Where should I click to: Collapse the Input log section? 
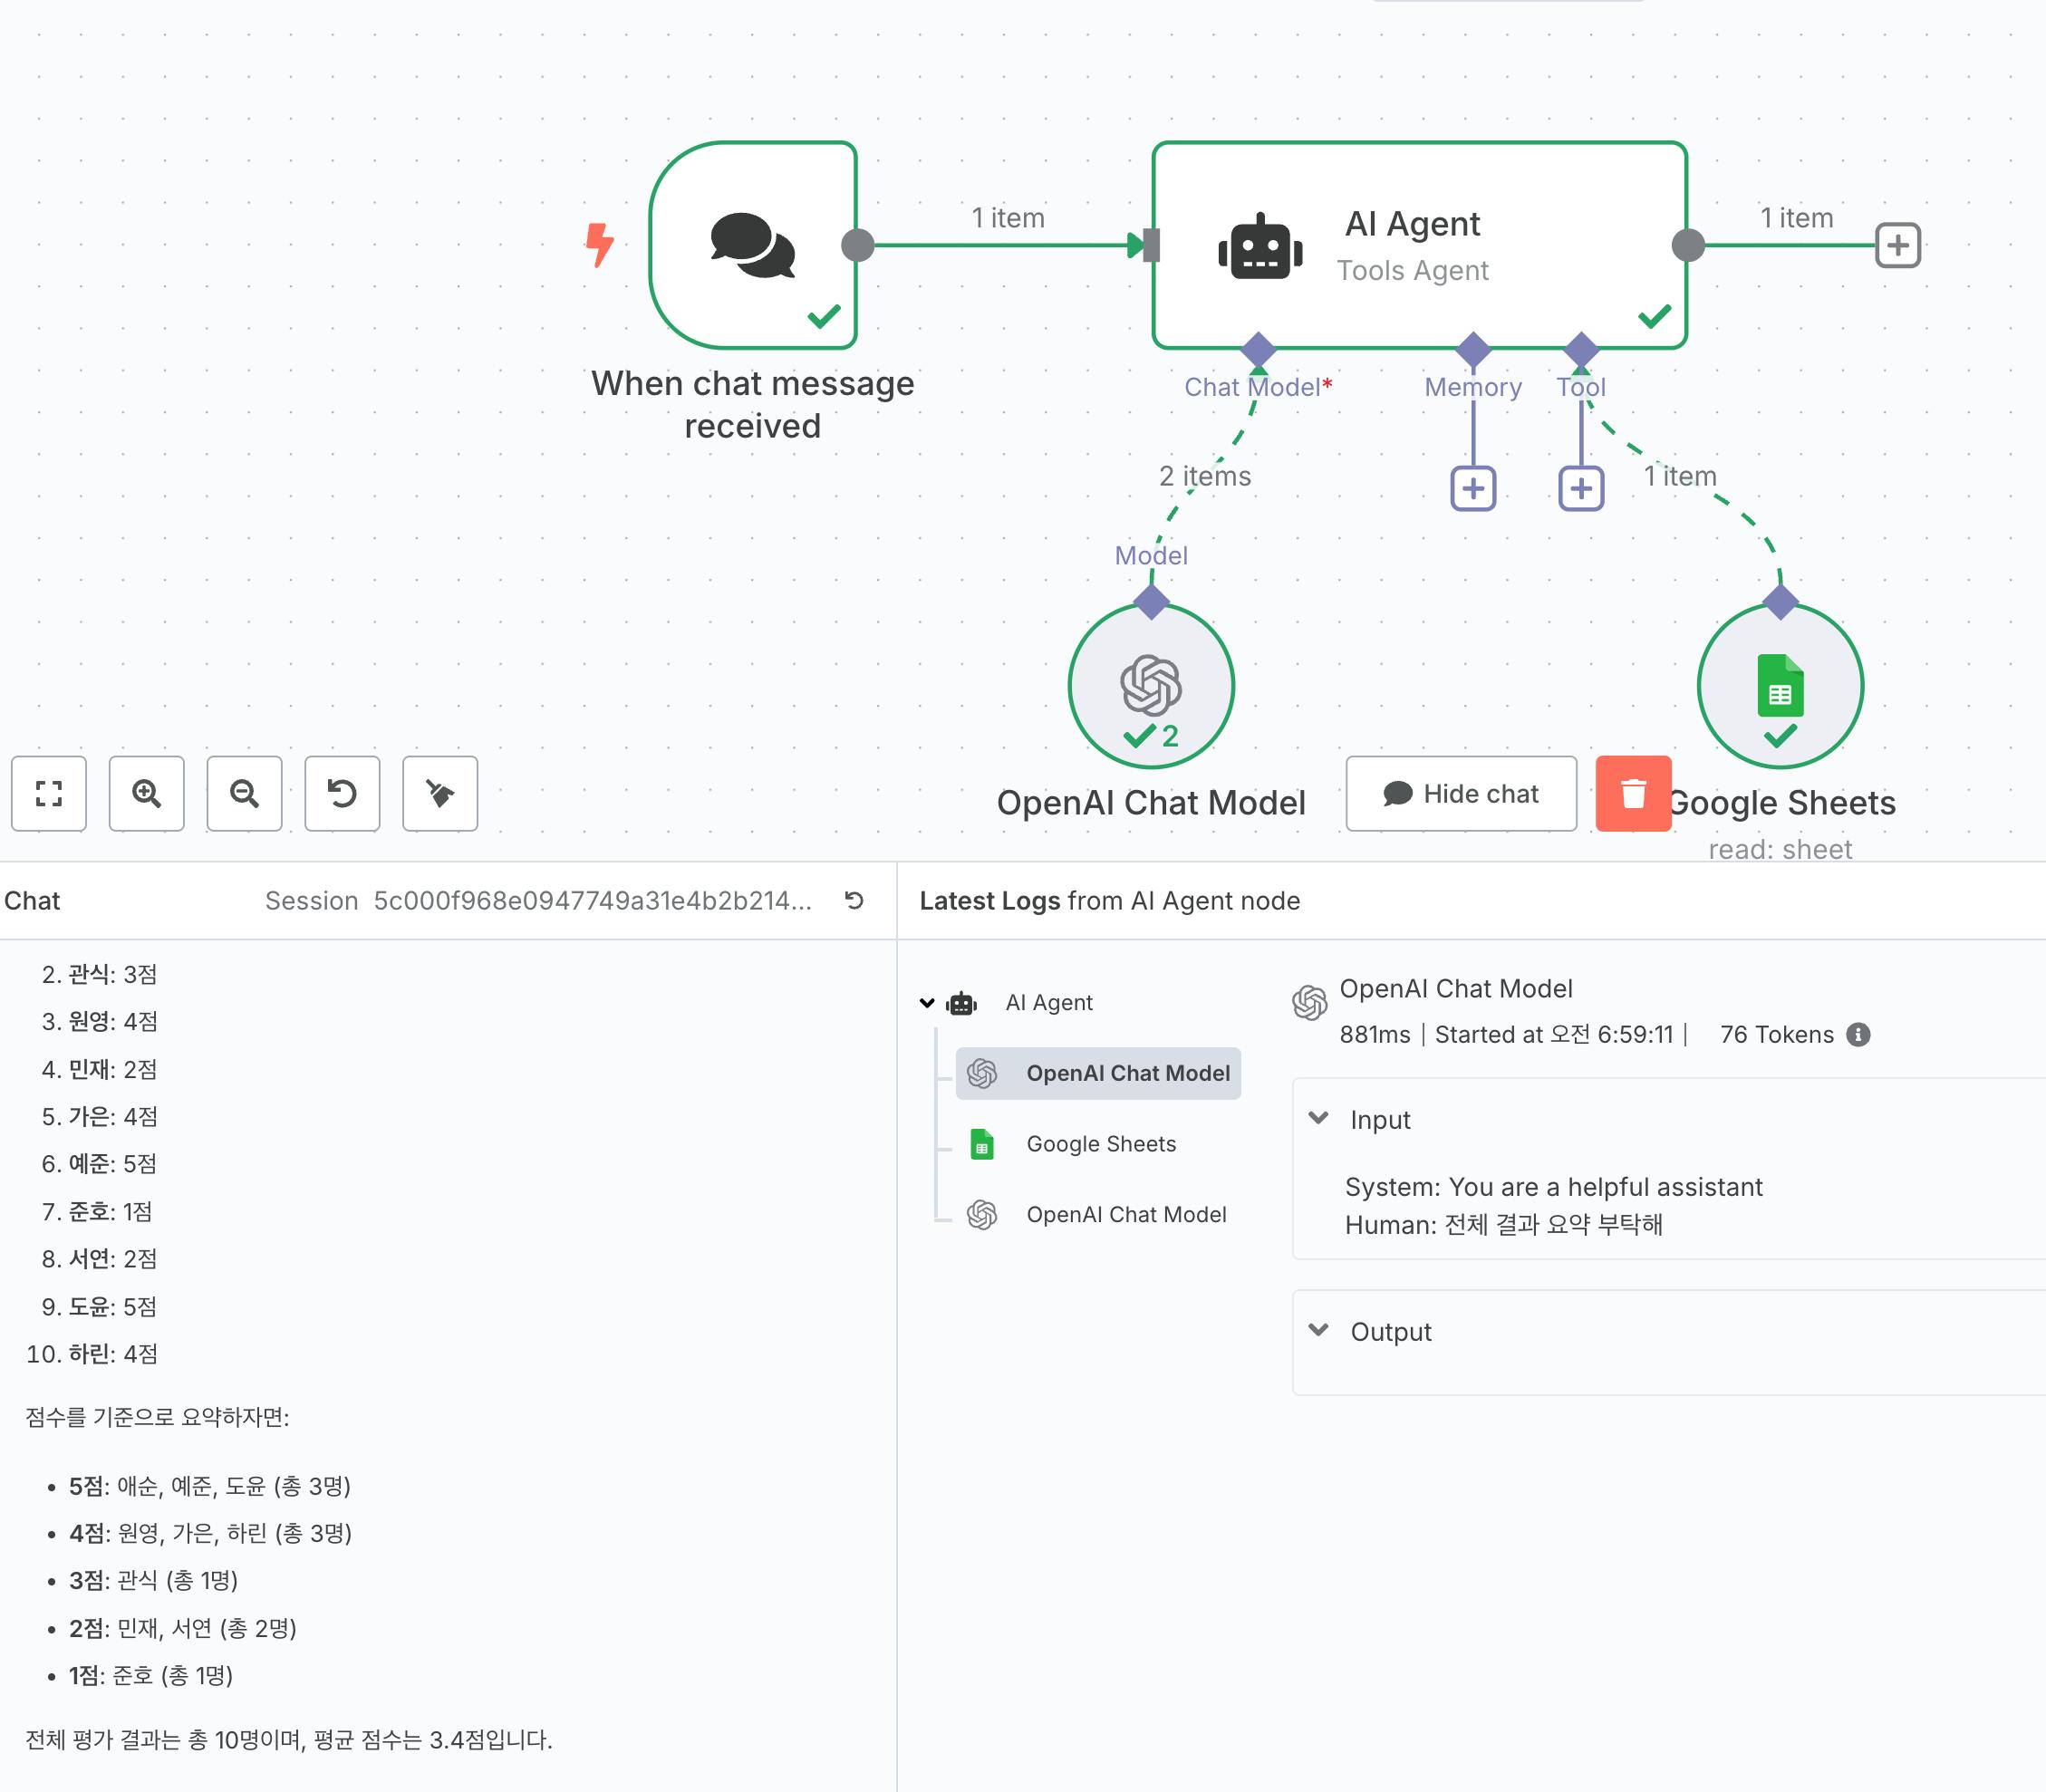(1319, 1118)
